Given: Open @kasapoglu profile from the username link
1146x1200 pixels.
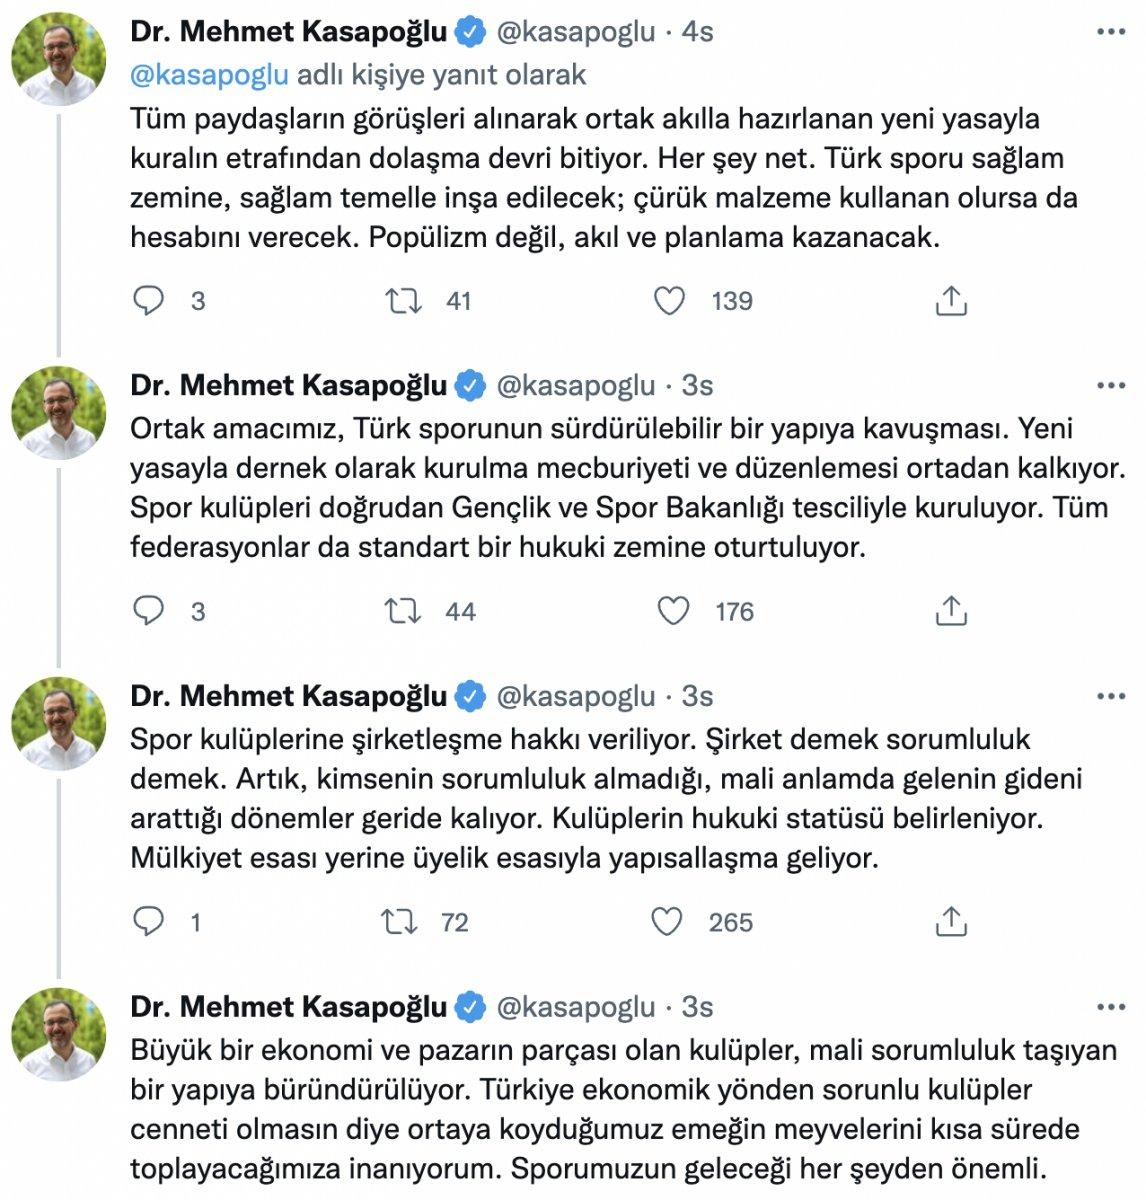Looking at the screenshot, I should tap(576, 30).
